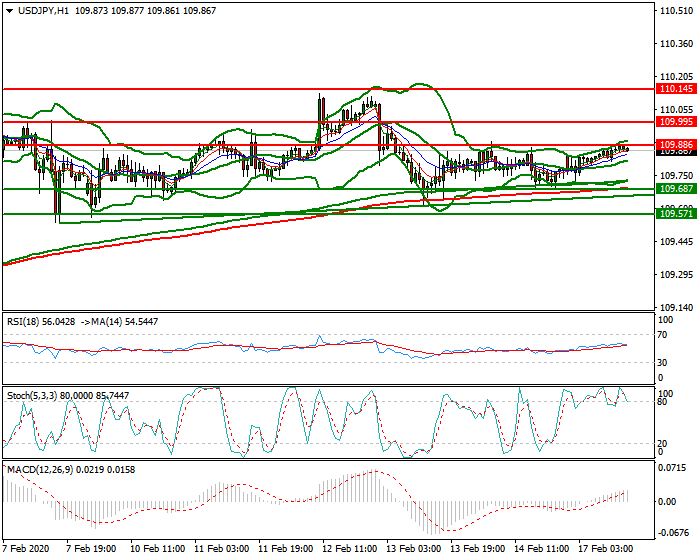Select the 80 level on Stochastic scale

(x=662, y=402)
